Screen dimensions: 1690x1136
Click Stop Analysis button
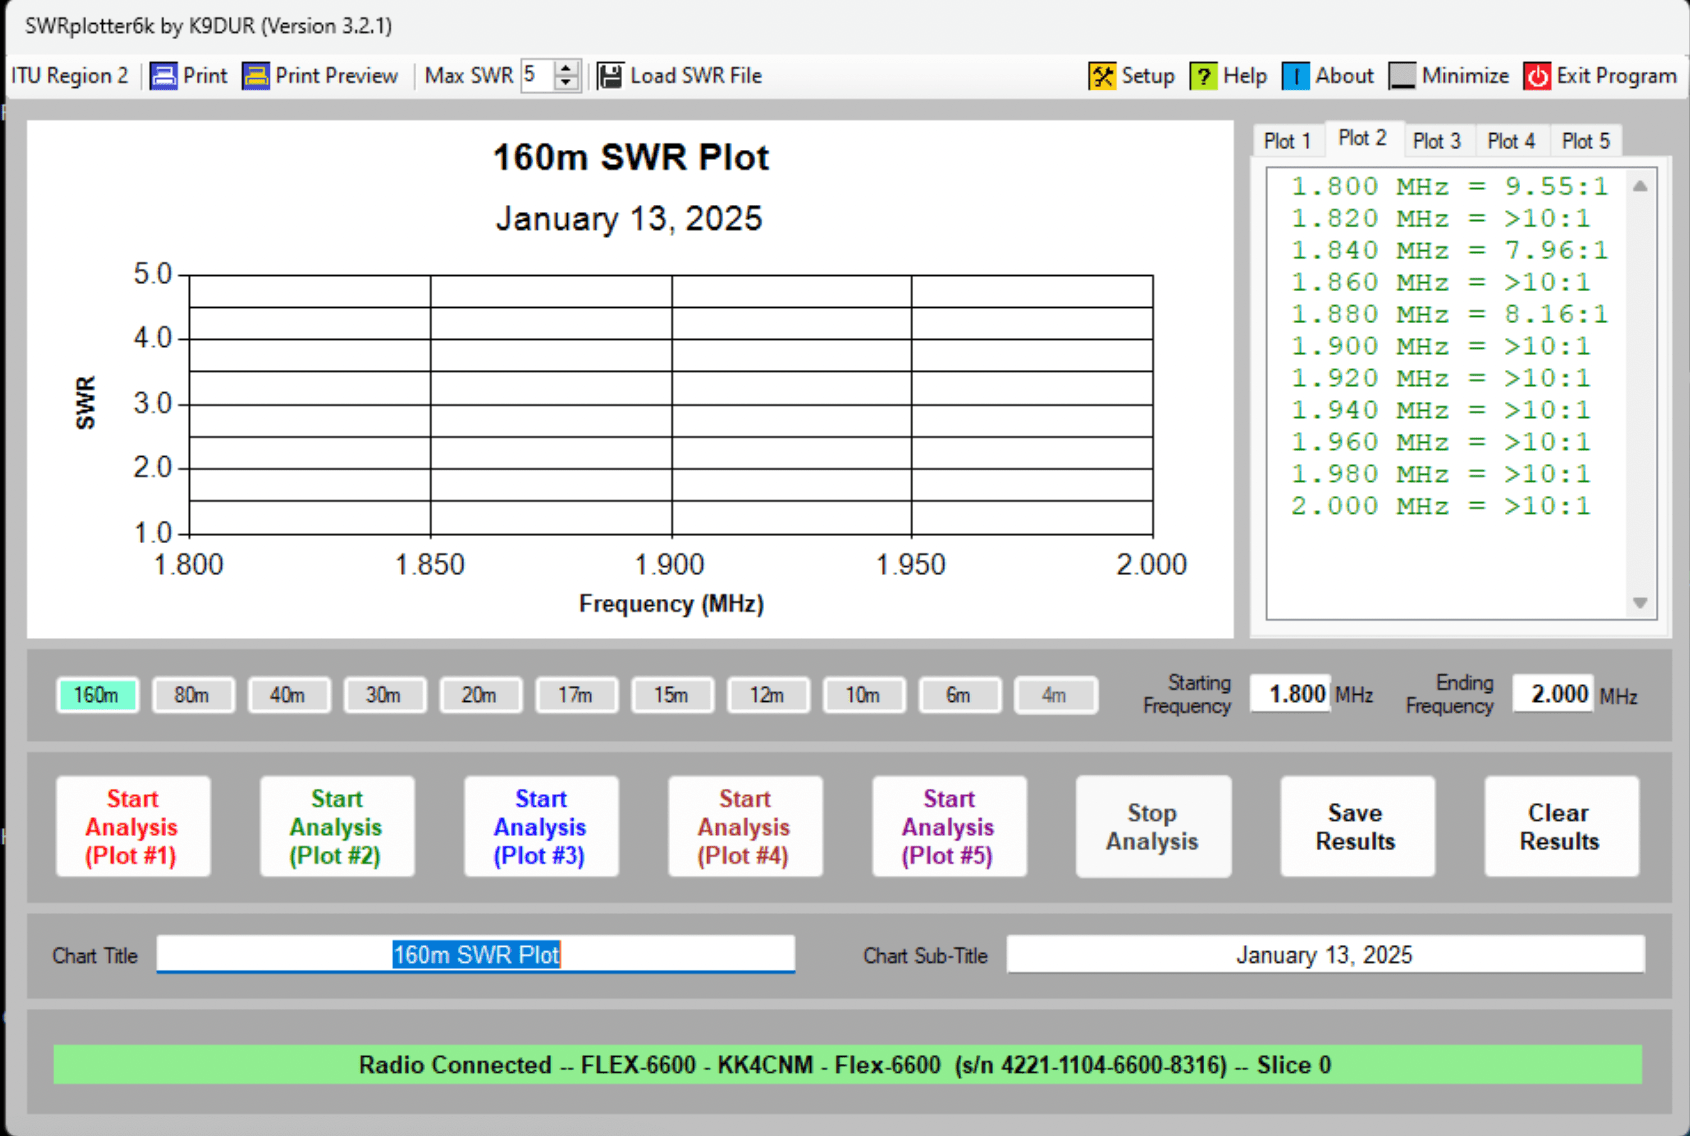click(1153, 827)
